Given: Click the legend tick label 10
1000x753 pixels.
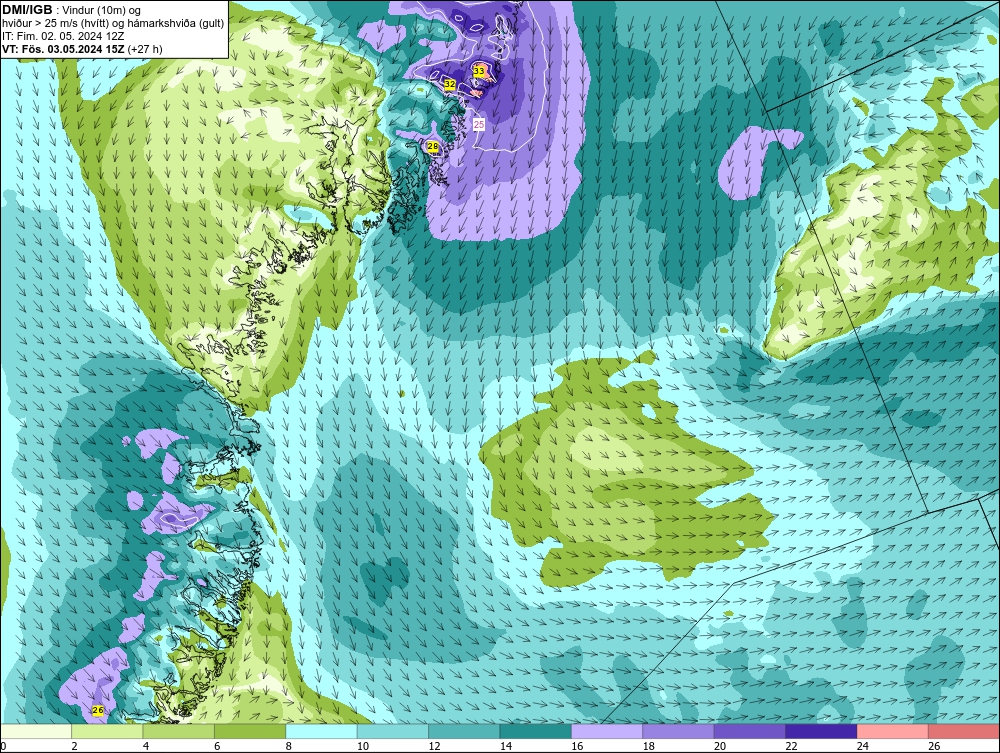Looking at the screenshot, I should (x=363, y=746).
